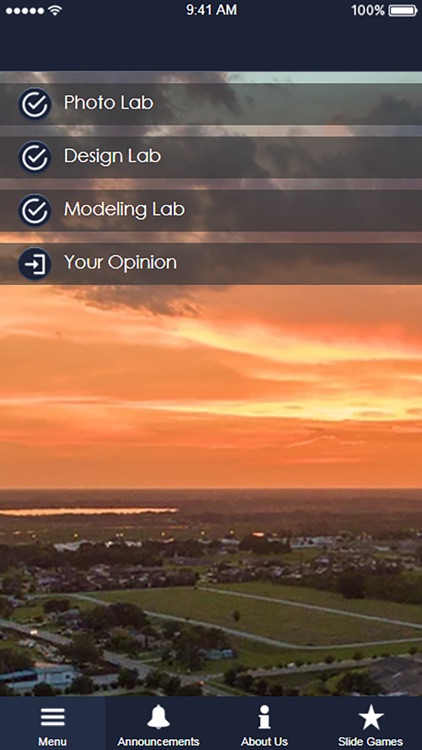The image size is (422, 750).
Task: Tap the Slide Games star icon
Action: coord(371,717)
